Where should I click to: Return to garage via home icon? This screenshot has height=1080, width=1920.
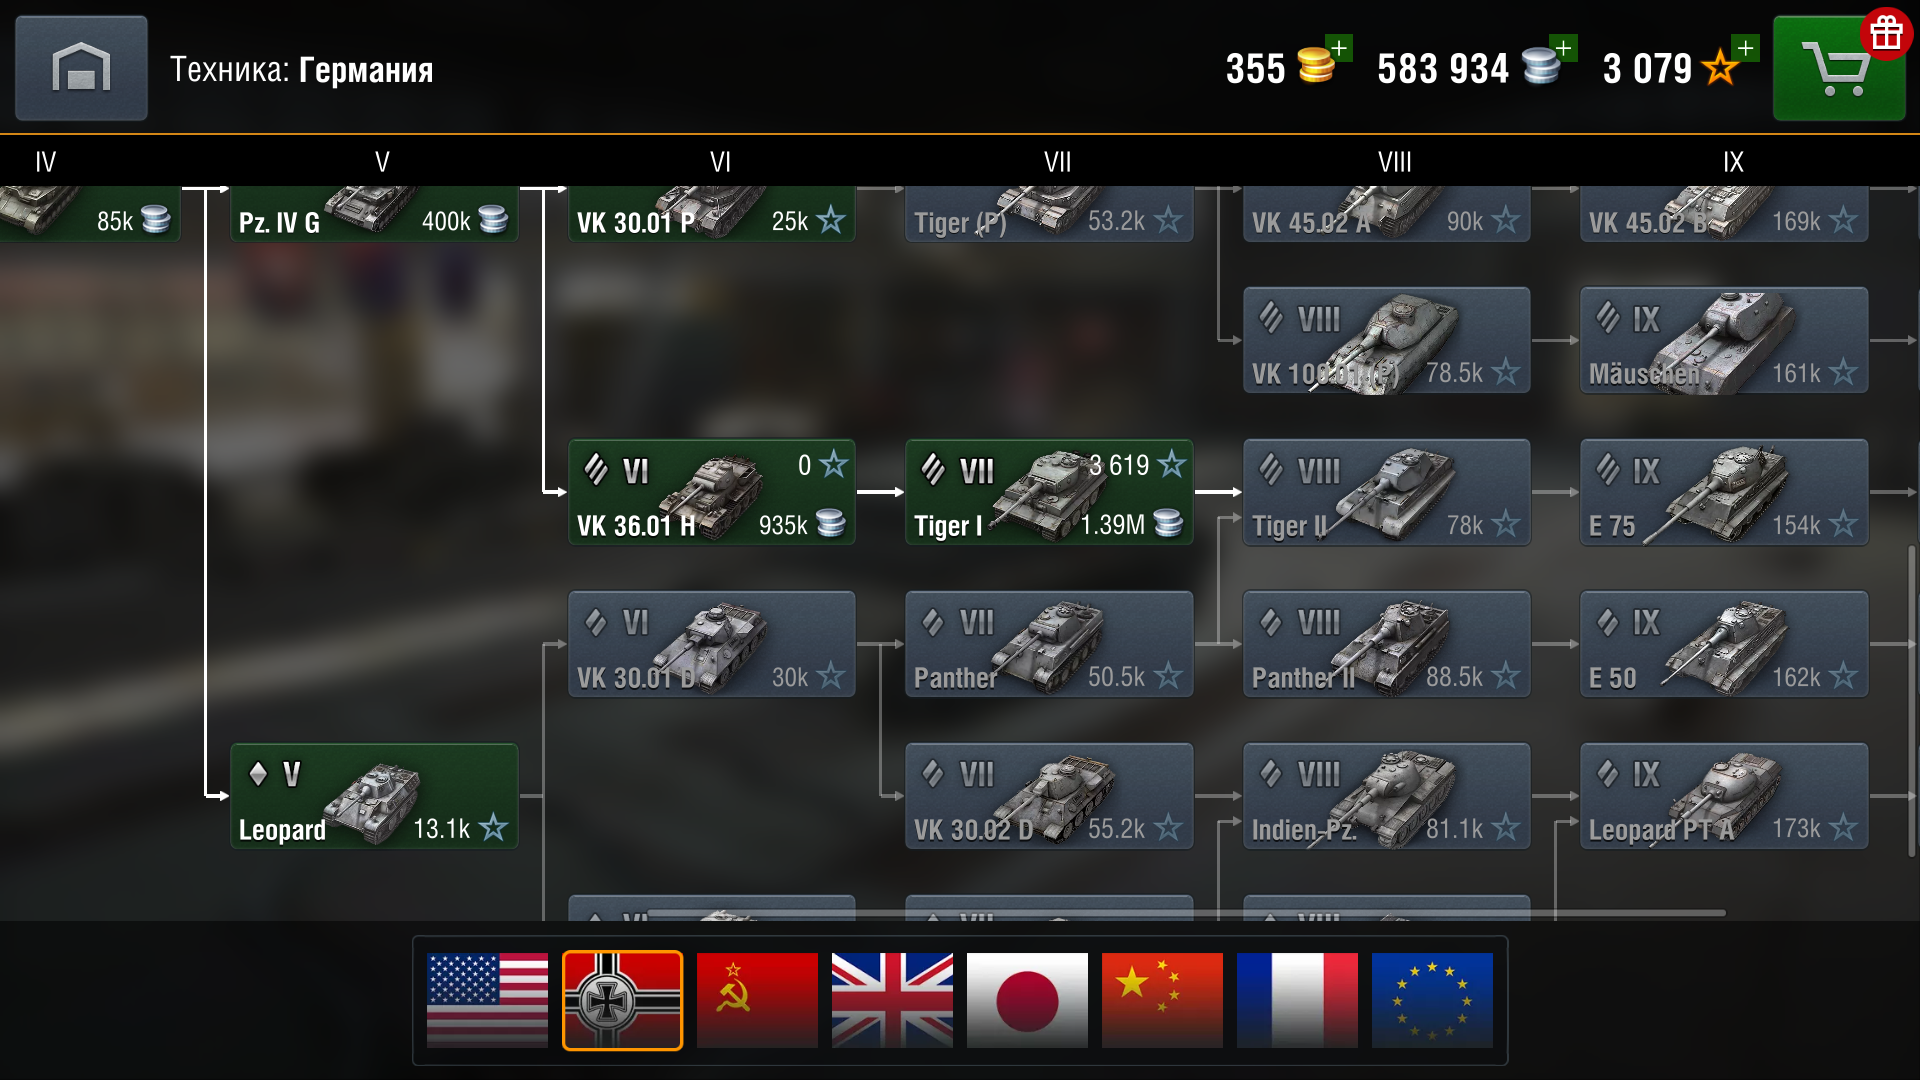(81, 68)
